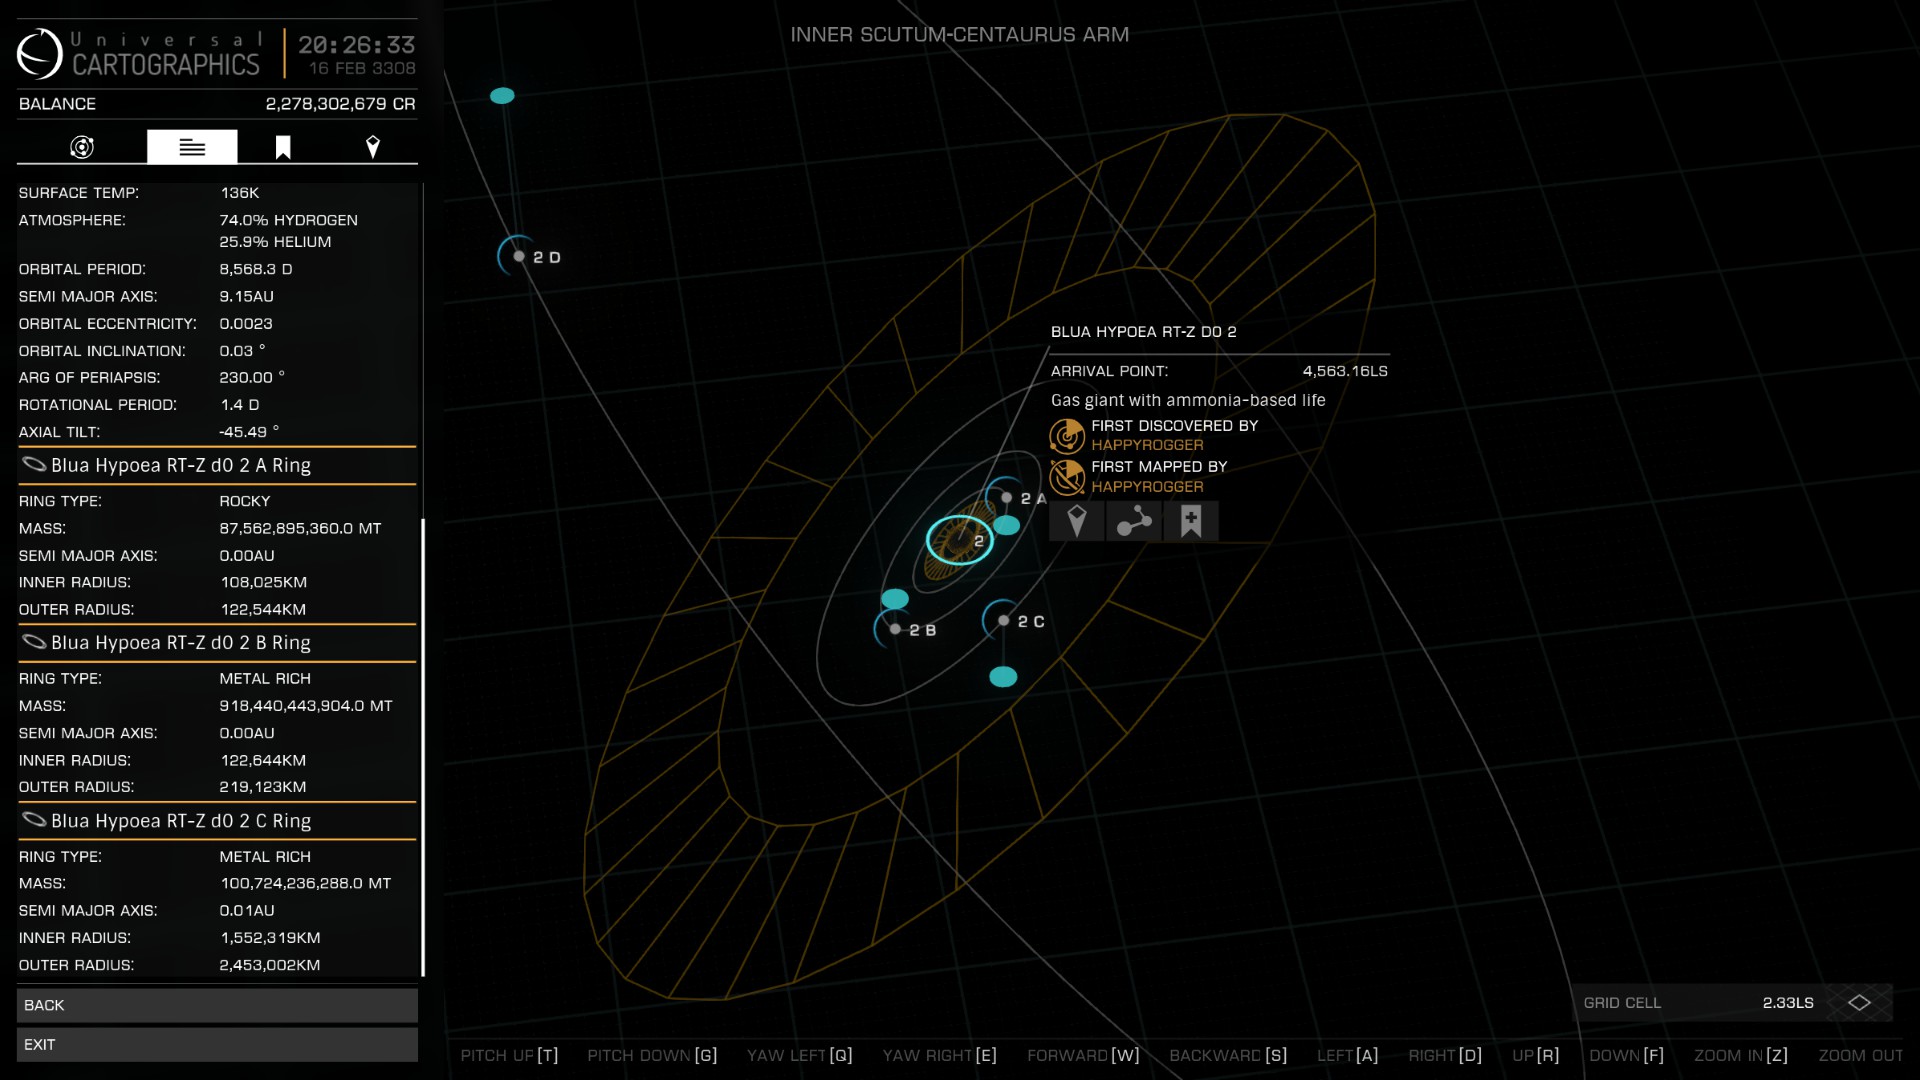Open the system map orrery tab

[x=82, y=147]
